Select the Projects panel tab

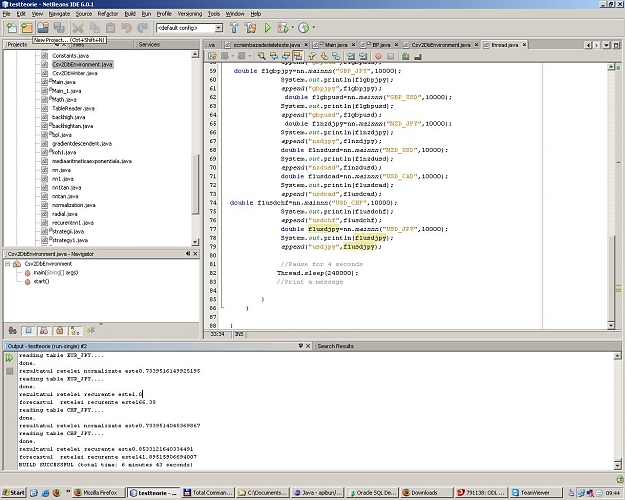click(18, 44)
